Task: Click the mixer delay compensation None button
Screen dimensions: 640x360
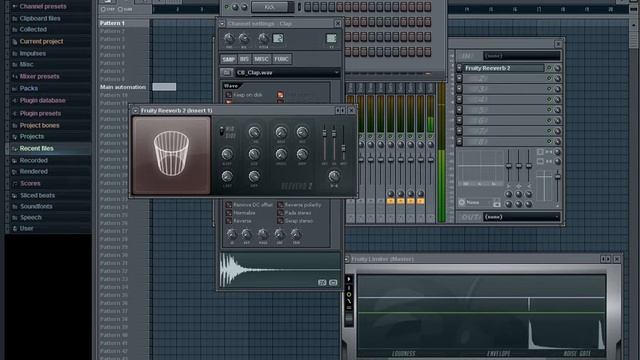Action: point(473,202)
